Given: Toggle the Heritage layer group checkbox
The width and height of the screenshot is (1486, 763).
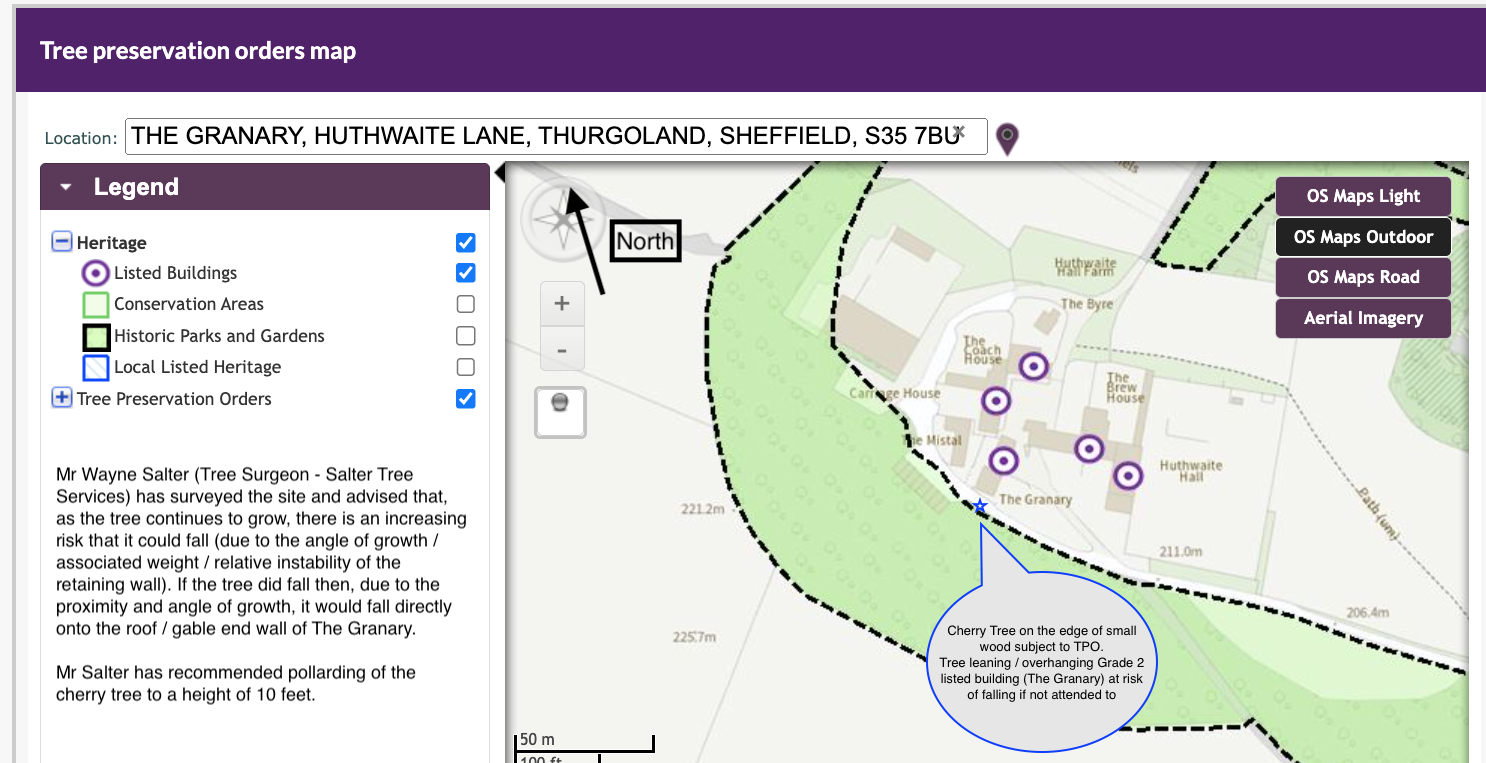Looking at the screenshot, I should pyautogui.click(x=465, y=243).
